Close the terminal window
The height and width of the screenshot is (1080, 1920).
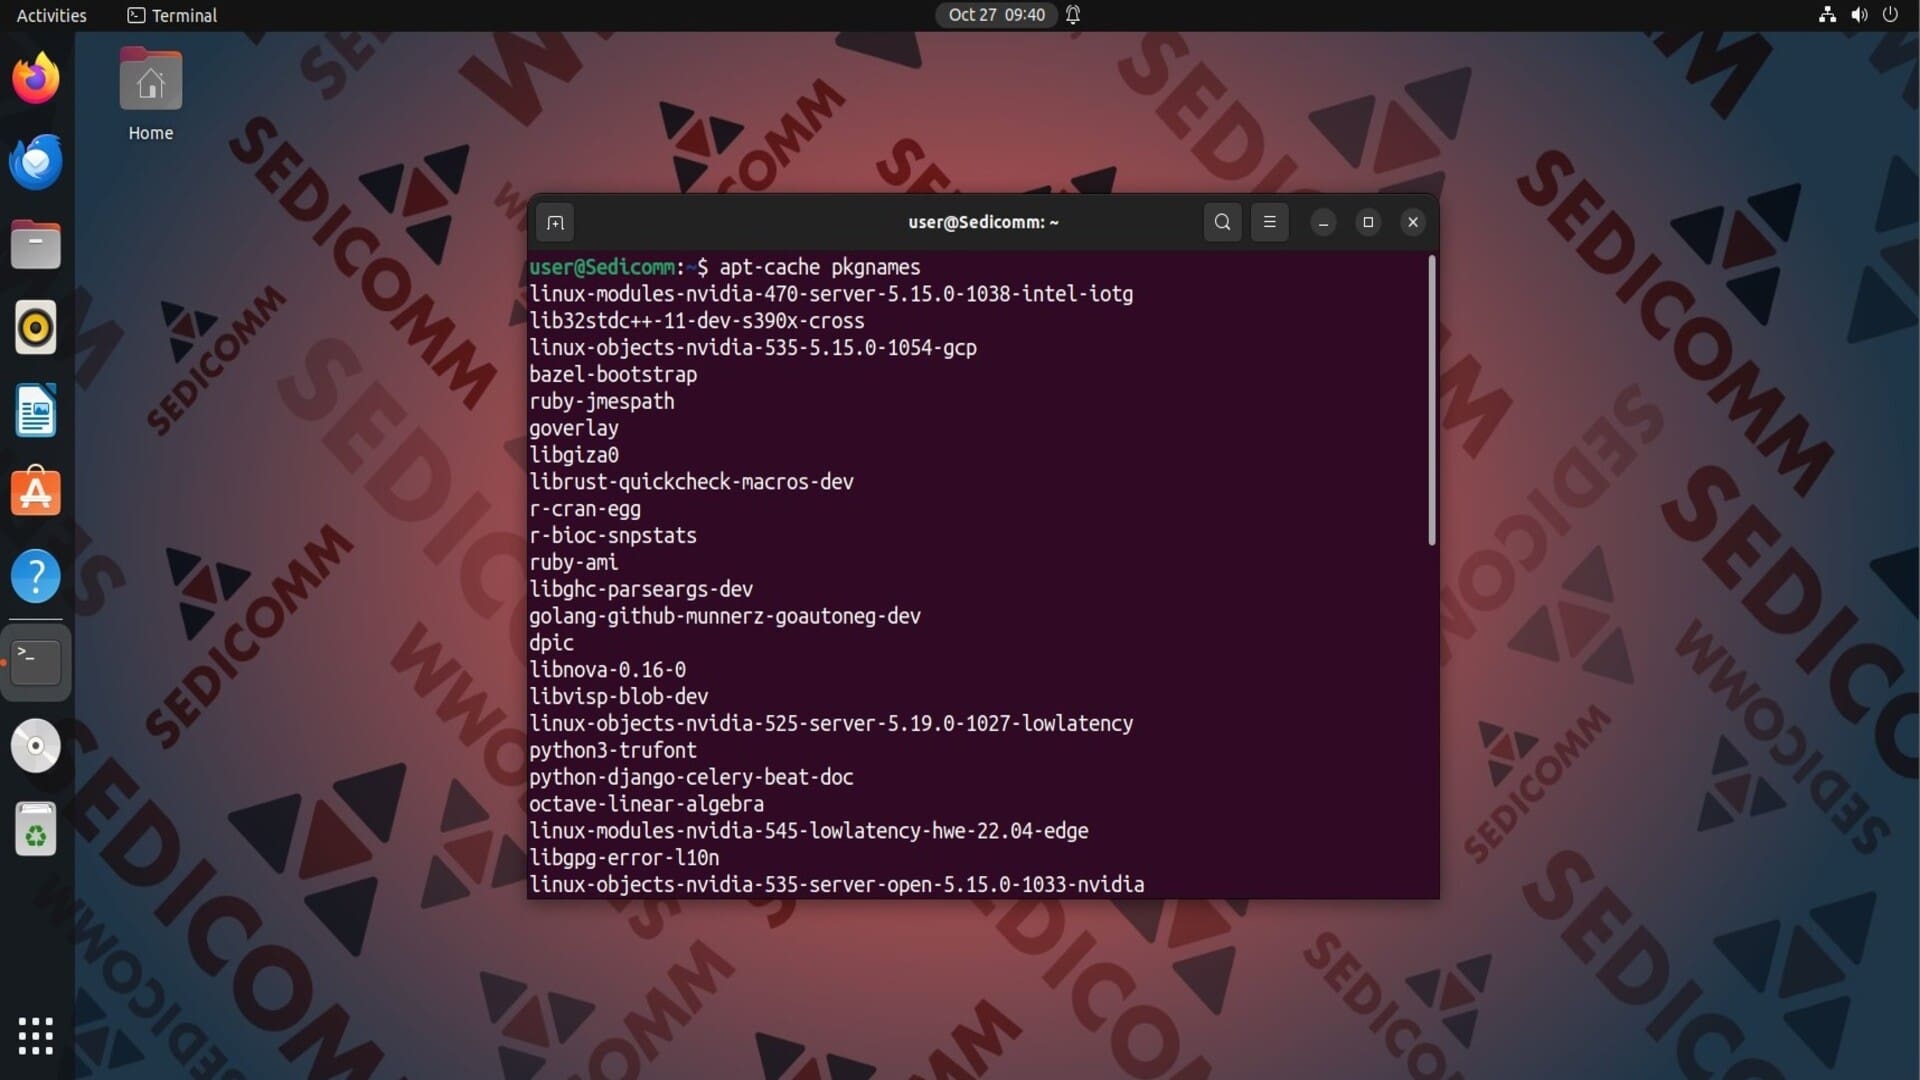point(1412,222)
